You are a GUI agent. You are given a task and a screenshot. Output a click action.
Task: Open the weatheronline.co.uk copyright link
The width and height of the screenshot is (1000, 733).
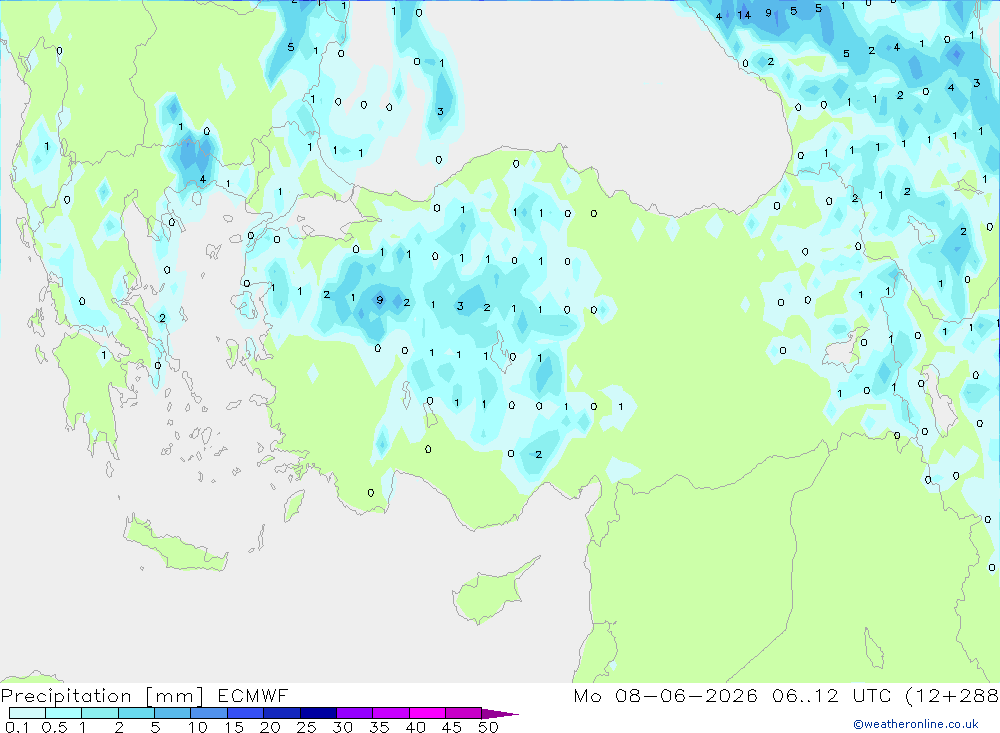pos(916,724)
